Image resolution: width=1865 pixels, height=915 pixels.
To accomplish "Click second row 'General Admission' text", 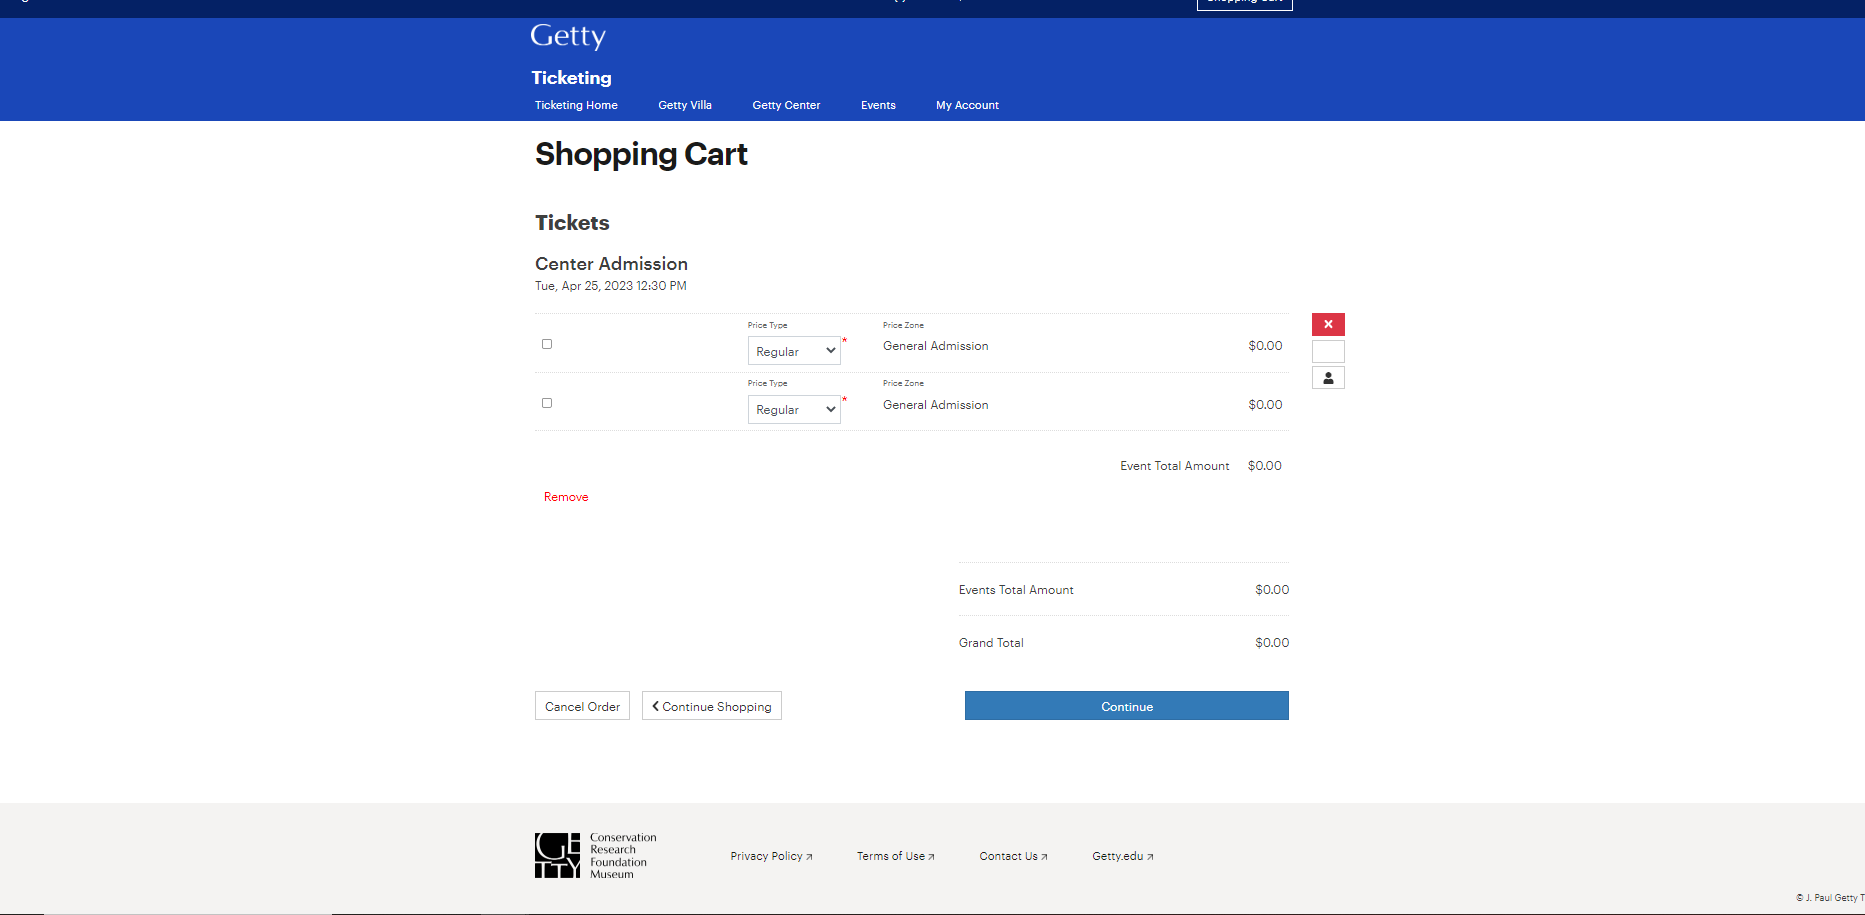I will 936,405.
